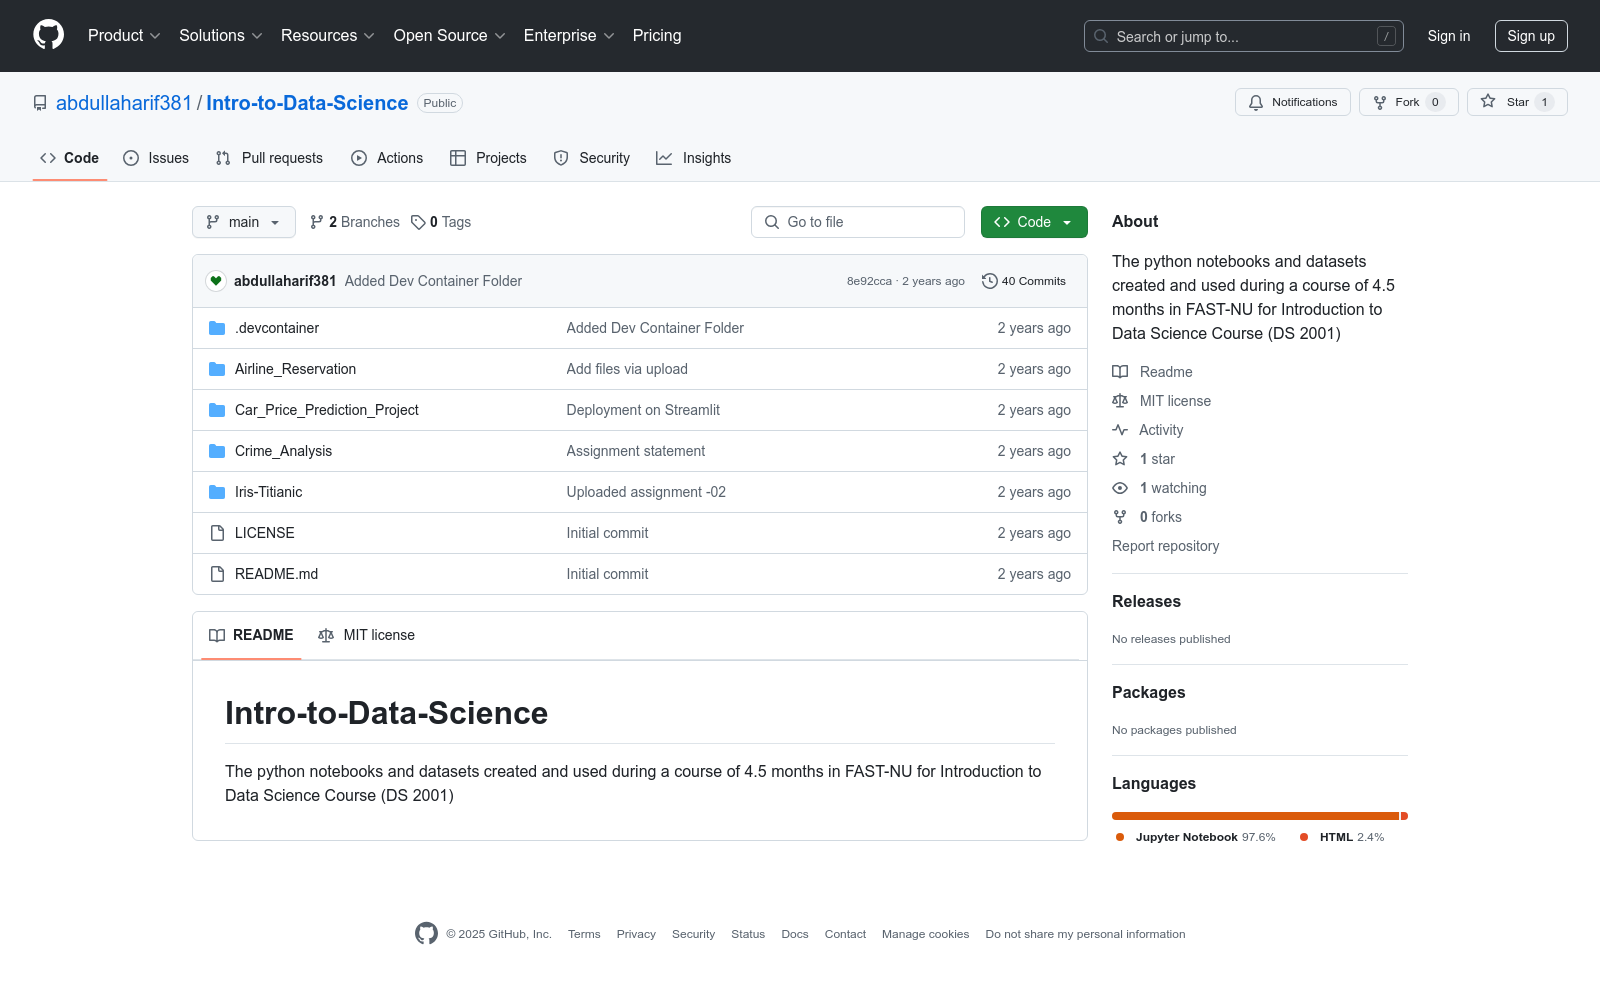
Task: Open commit hash 8e92cca
Action: pos(869,281)
